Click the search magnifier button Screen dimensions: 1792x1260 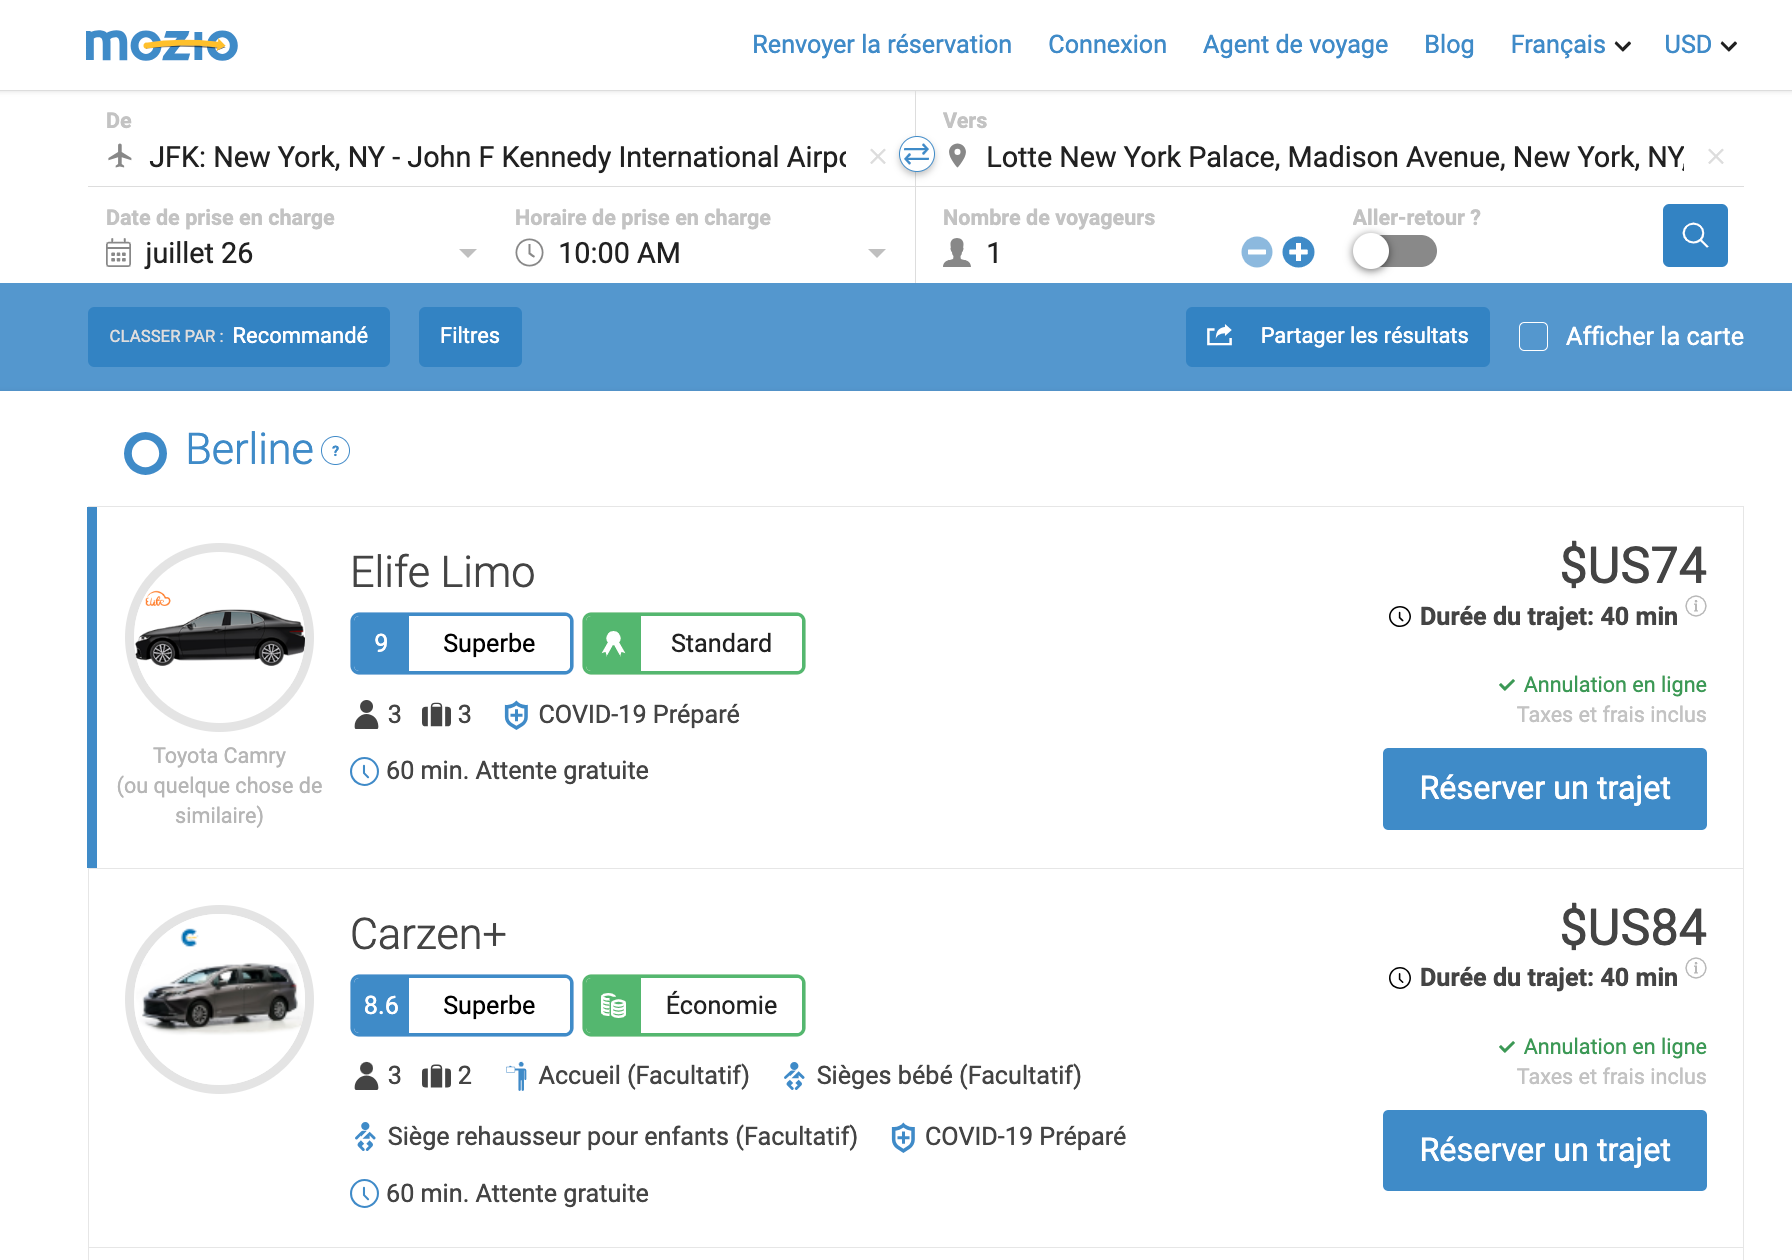tap(1695, 235)
